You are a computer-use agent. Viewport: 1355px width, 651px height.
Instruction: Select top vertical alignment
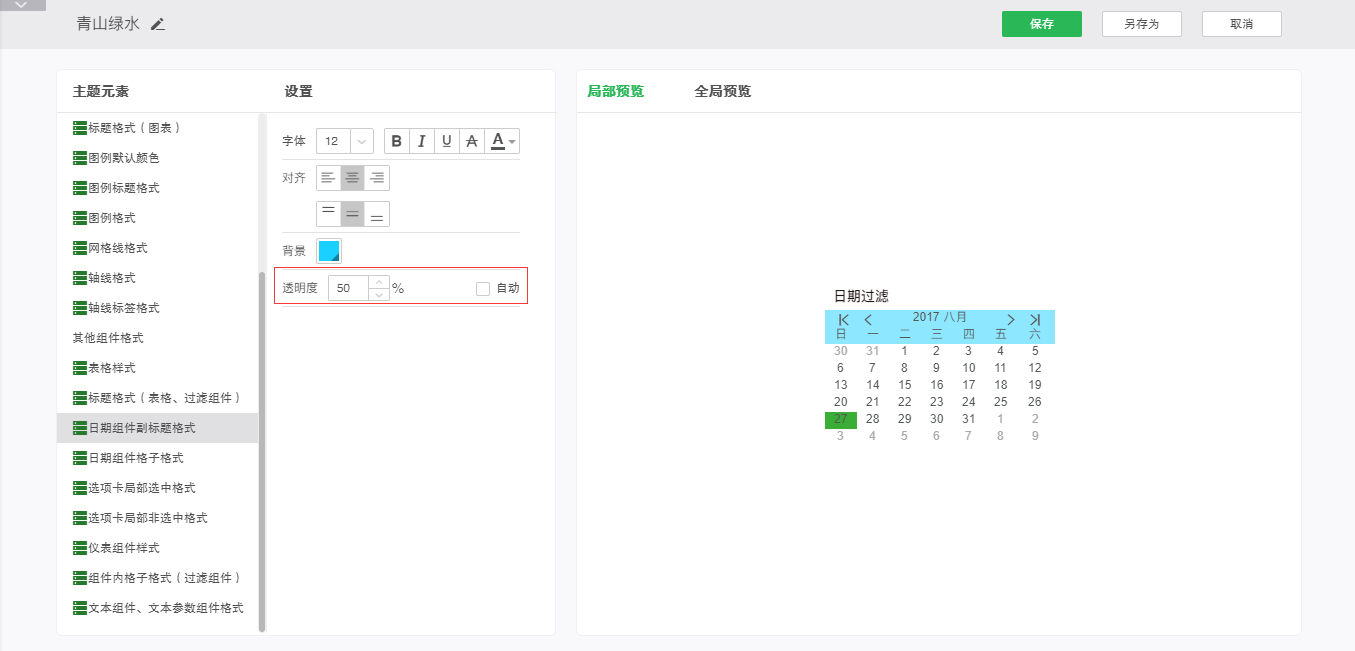tap(328, 215)
